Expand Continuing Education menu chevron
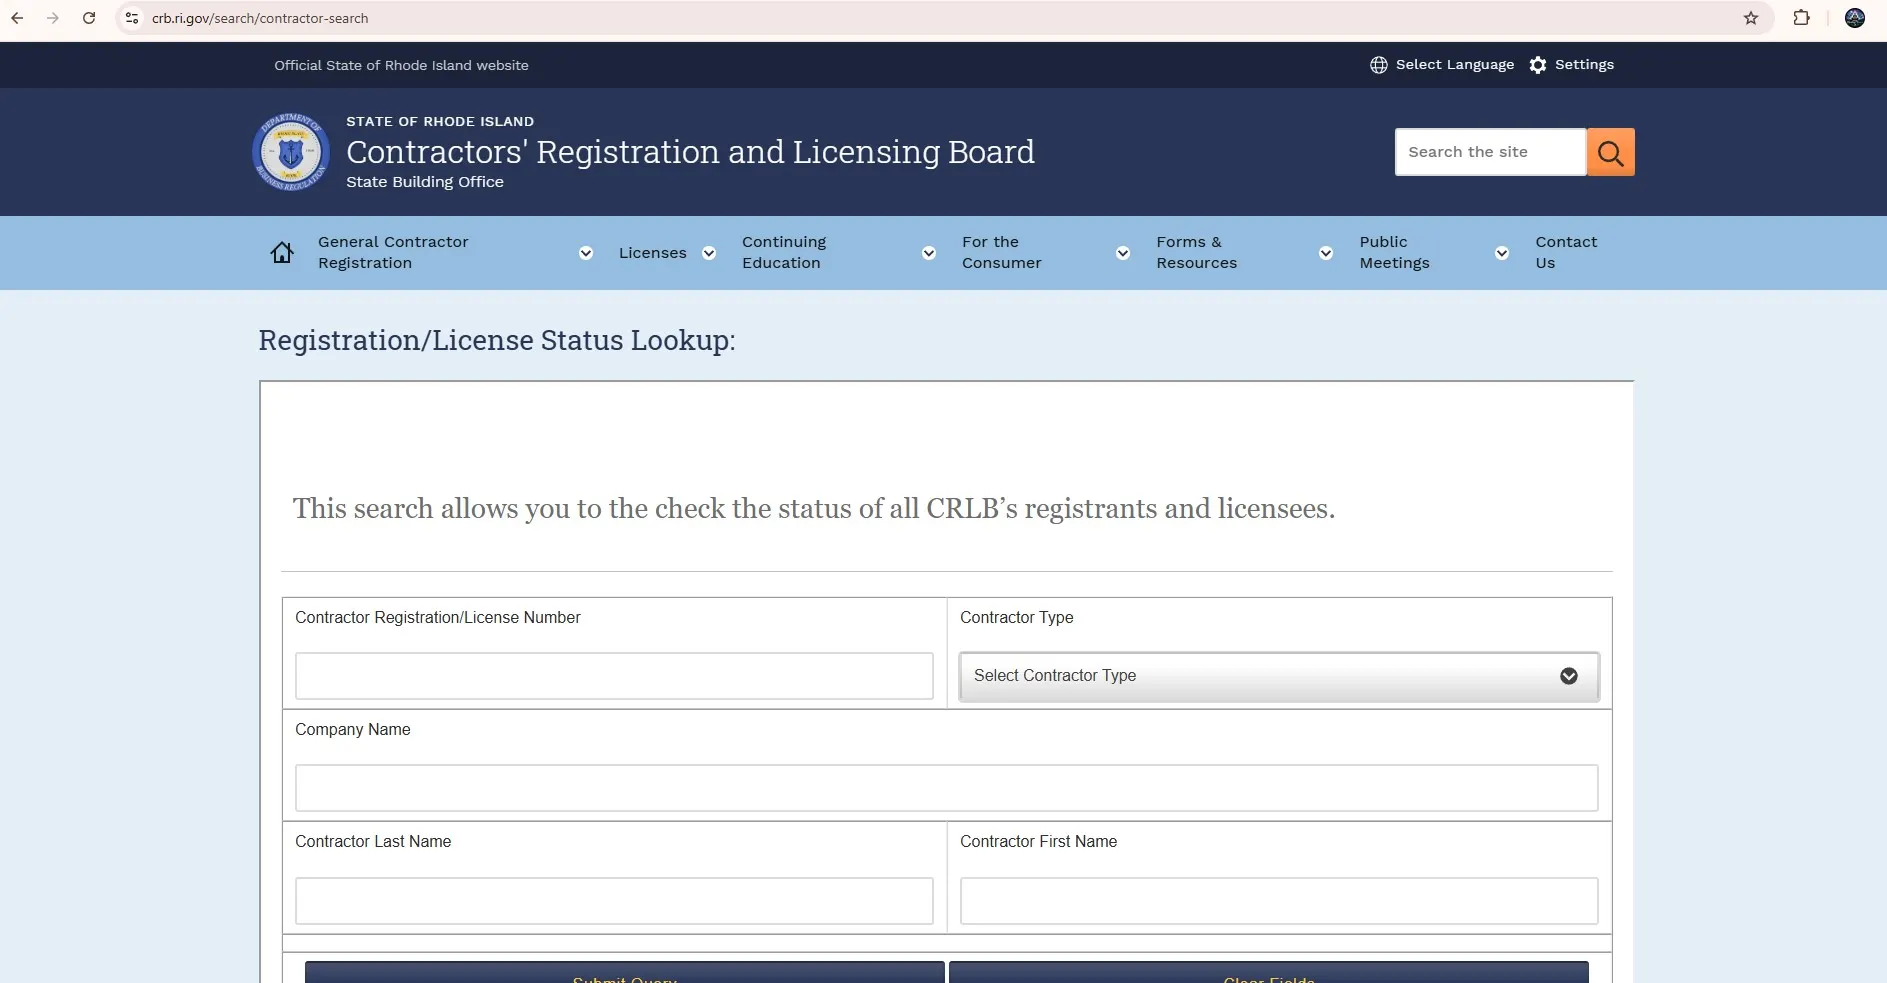Image resolution: width=1887 pixels, height=983 pixels. pyautogui.click(x=929, y=253)
